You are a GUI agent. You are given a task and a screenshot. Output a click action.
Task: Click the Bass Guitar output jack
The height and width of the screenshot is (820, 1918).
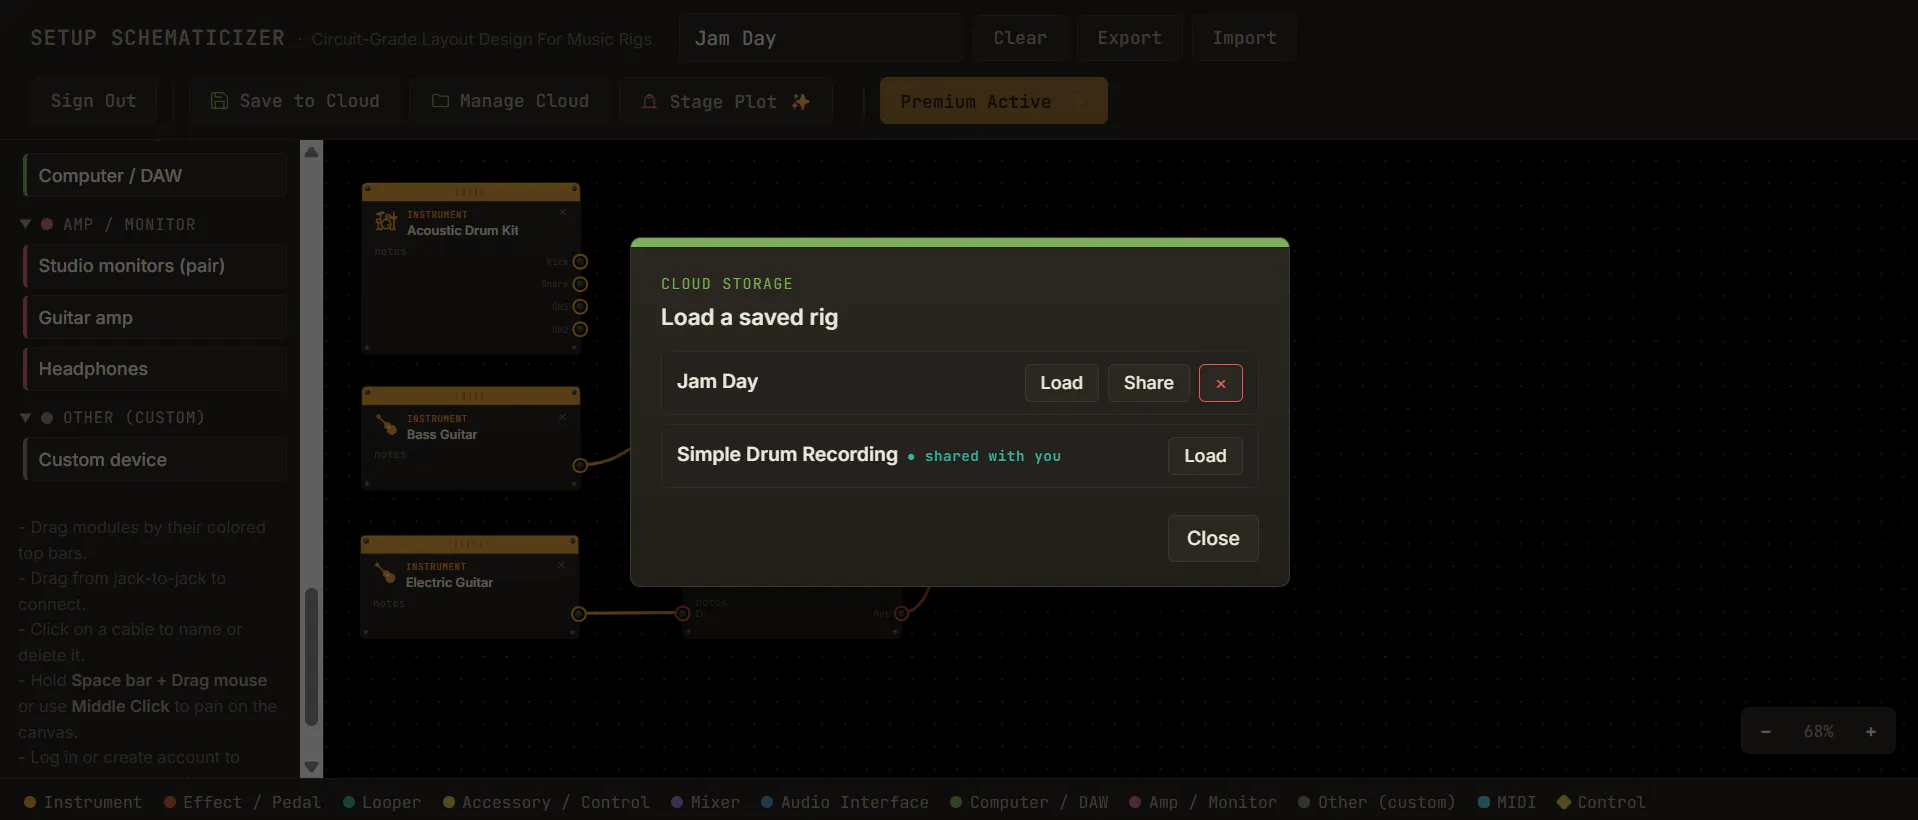pos(580,465)
